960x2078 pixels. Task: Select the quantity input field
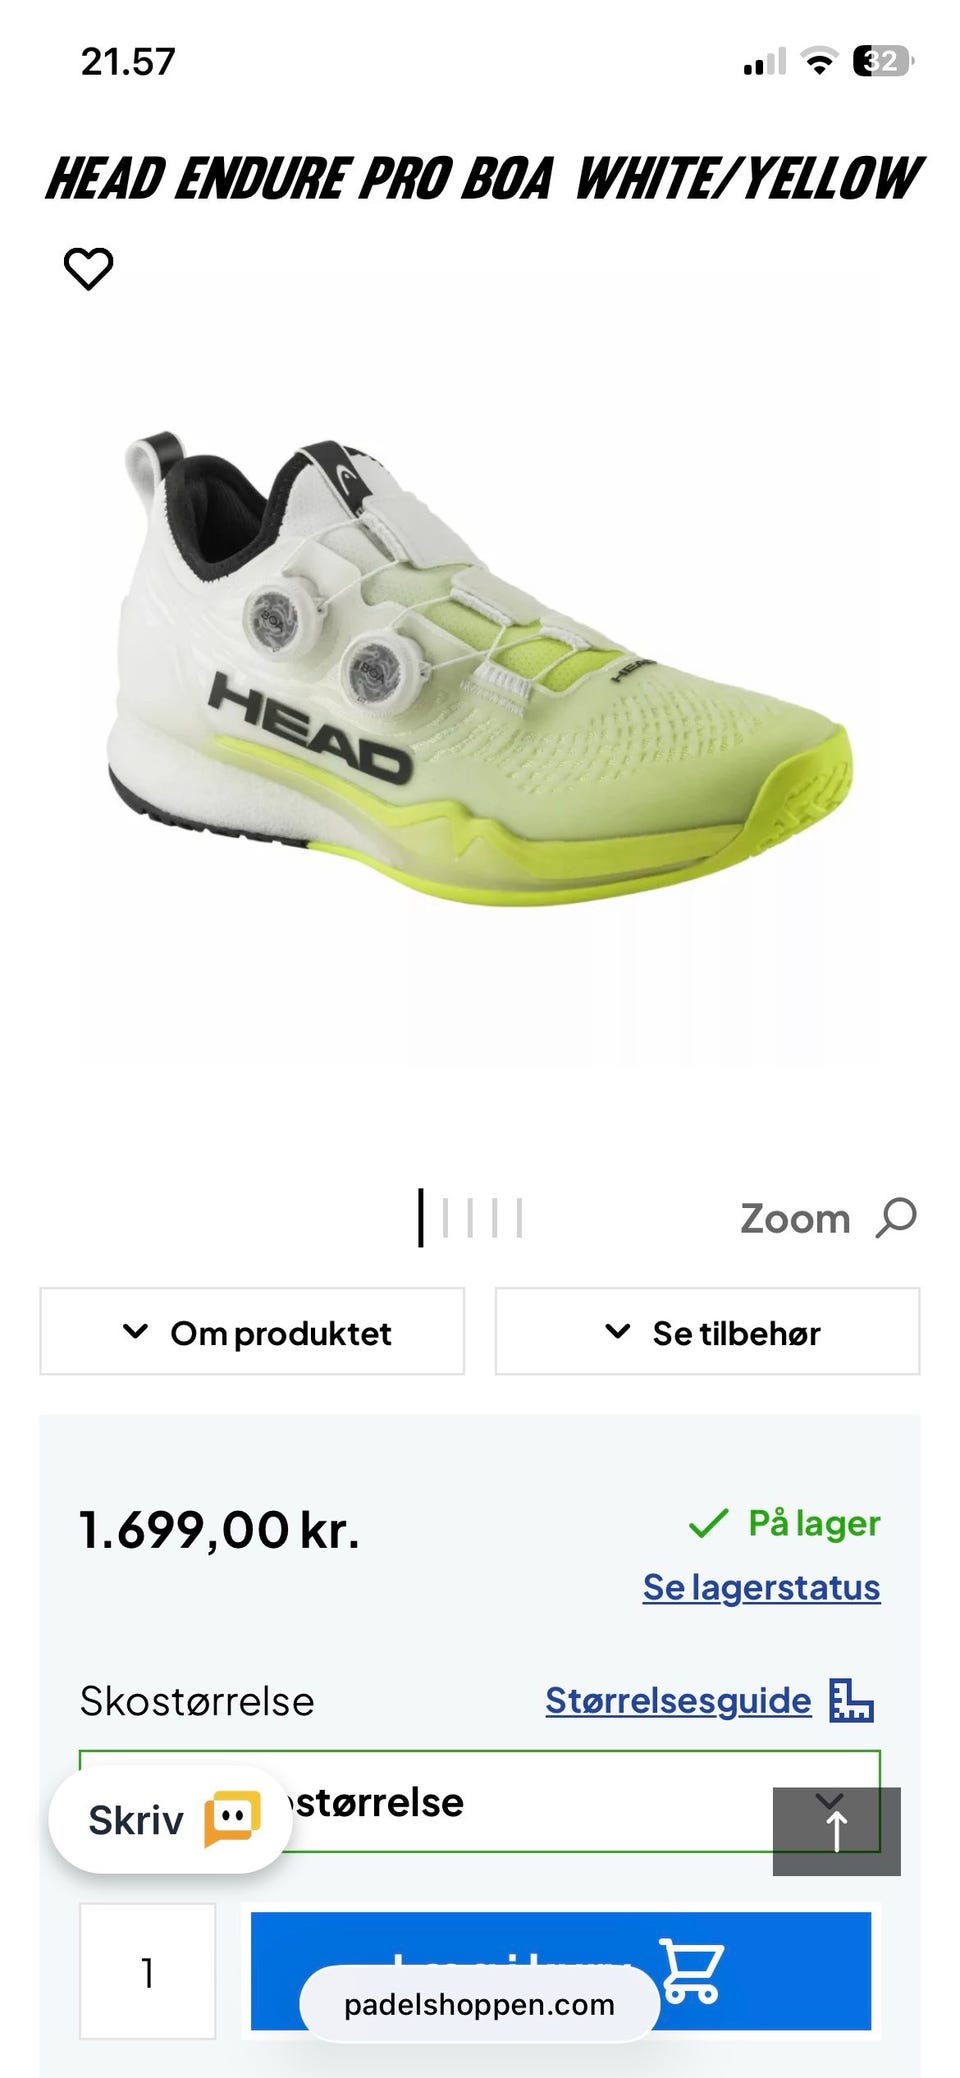[148, 1971]
